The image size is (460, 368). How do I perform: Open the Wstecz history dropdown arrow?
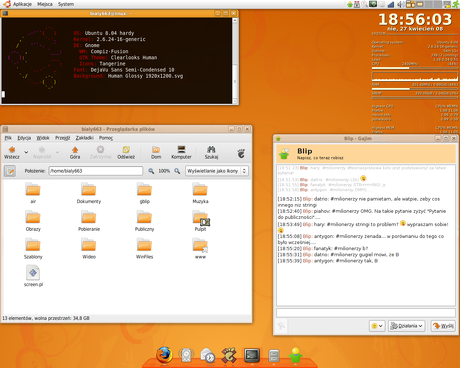pos(26,152)
